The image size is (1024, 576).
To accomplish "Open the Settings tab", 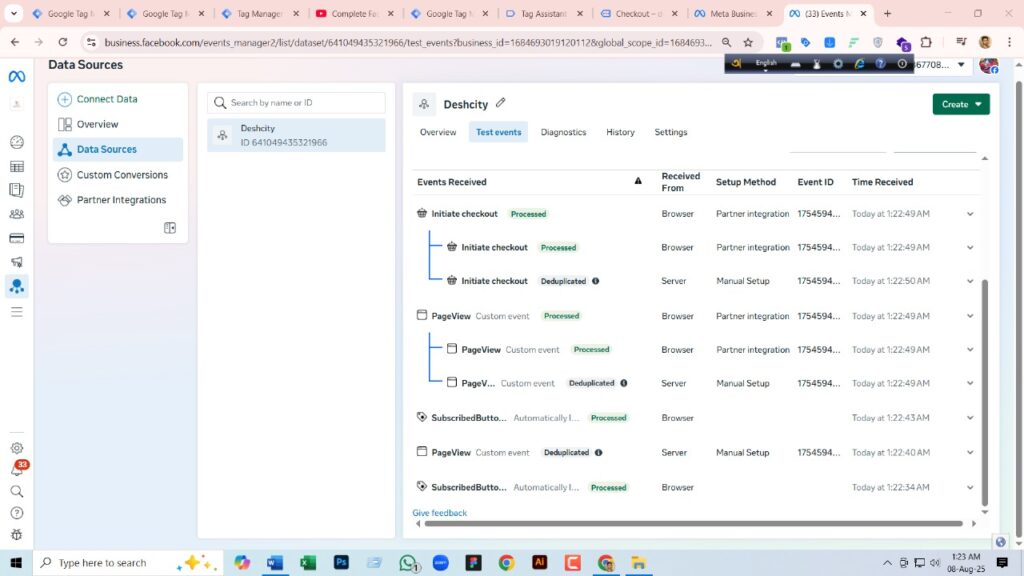I will pyautogui.click(x=671, y=132).
